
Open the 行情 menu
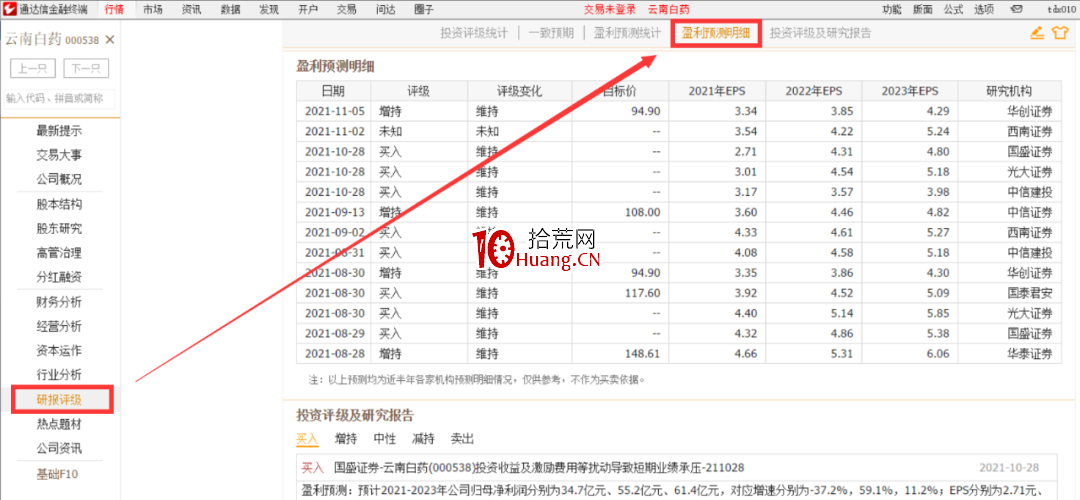point(114,10)
